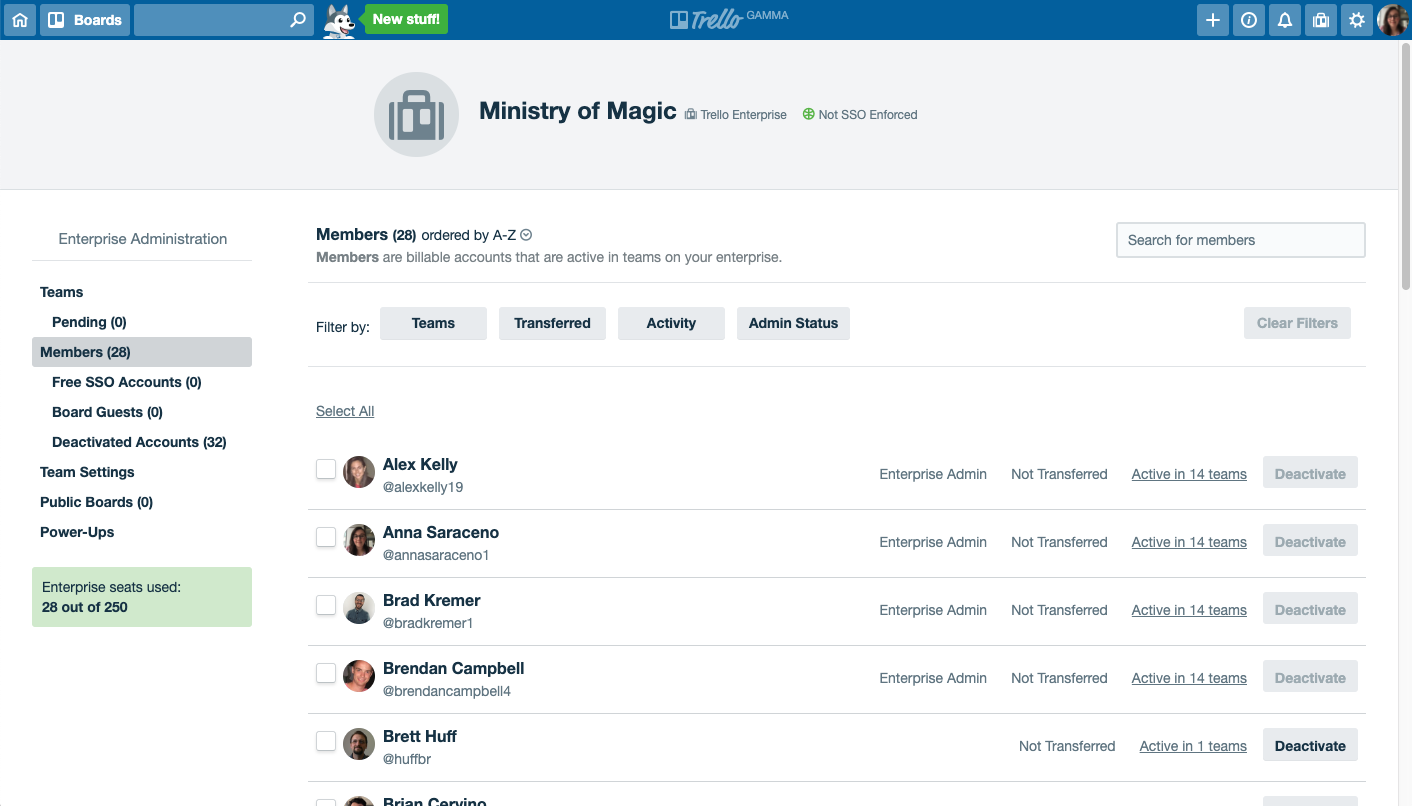The image size is (1412, 806).
Task: Open Teams in the sidebar
Action: pyautogui.click(x=62, y=292)
